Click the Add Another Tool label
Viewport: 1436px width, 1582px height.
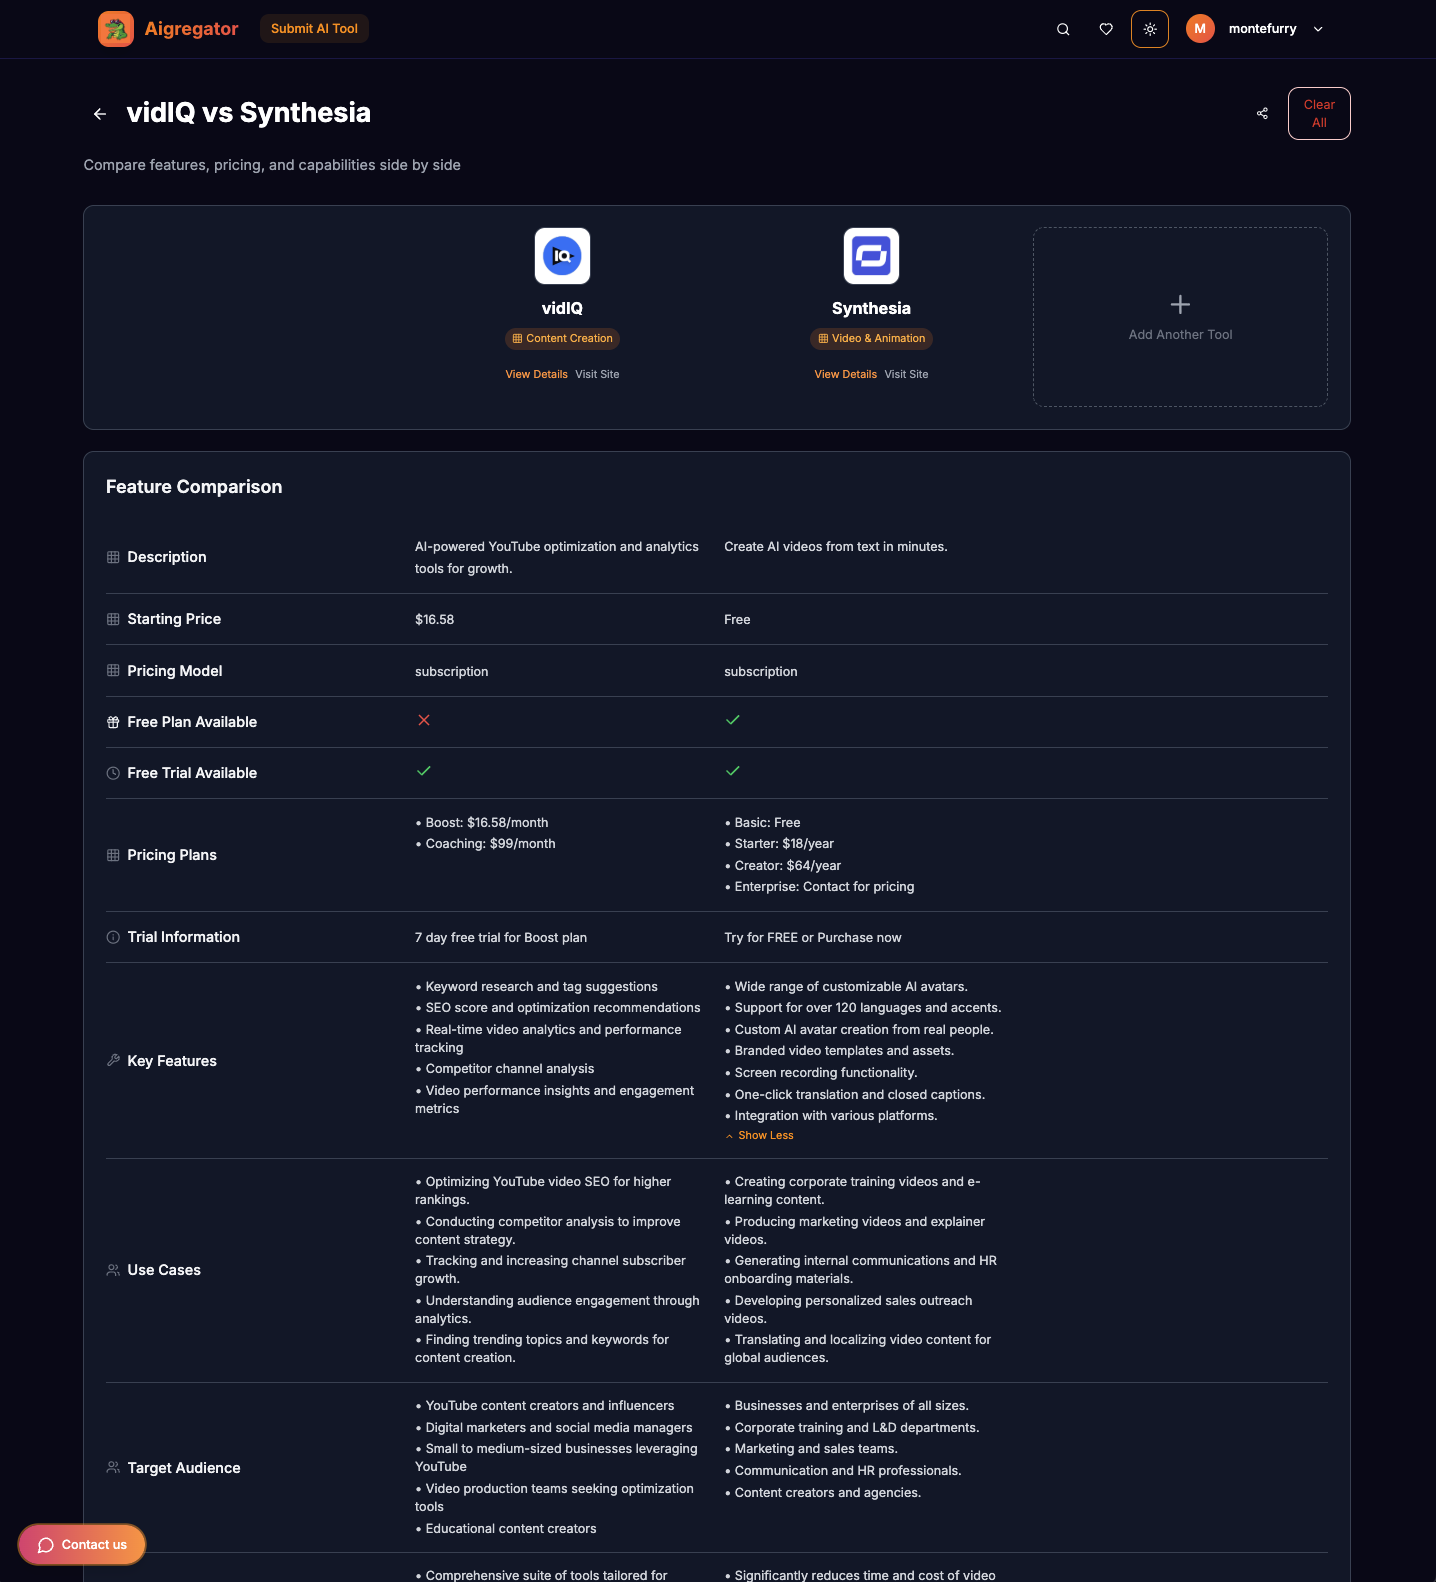tap(1180, 335)
